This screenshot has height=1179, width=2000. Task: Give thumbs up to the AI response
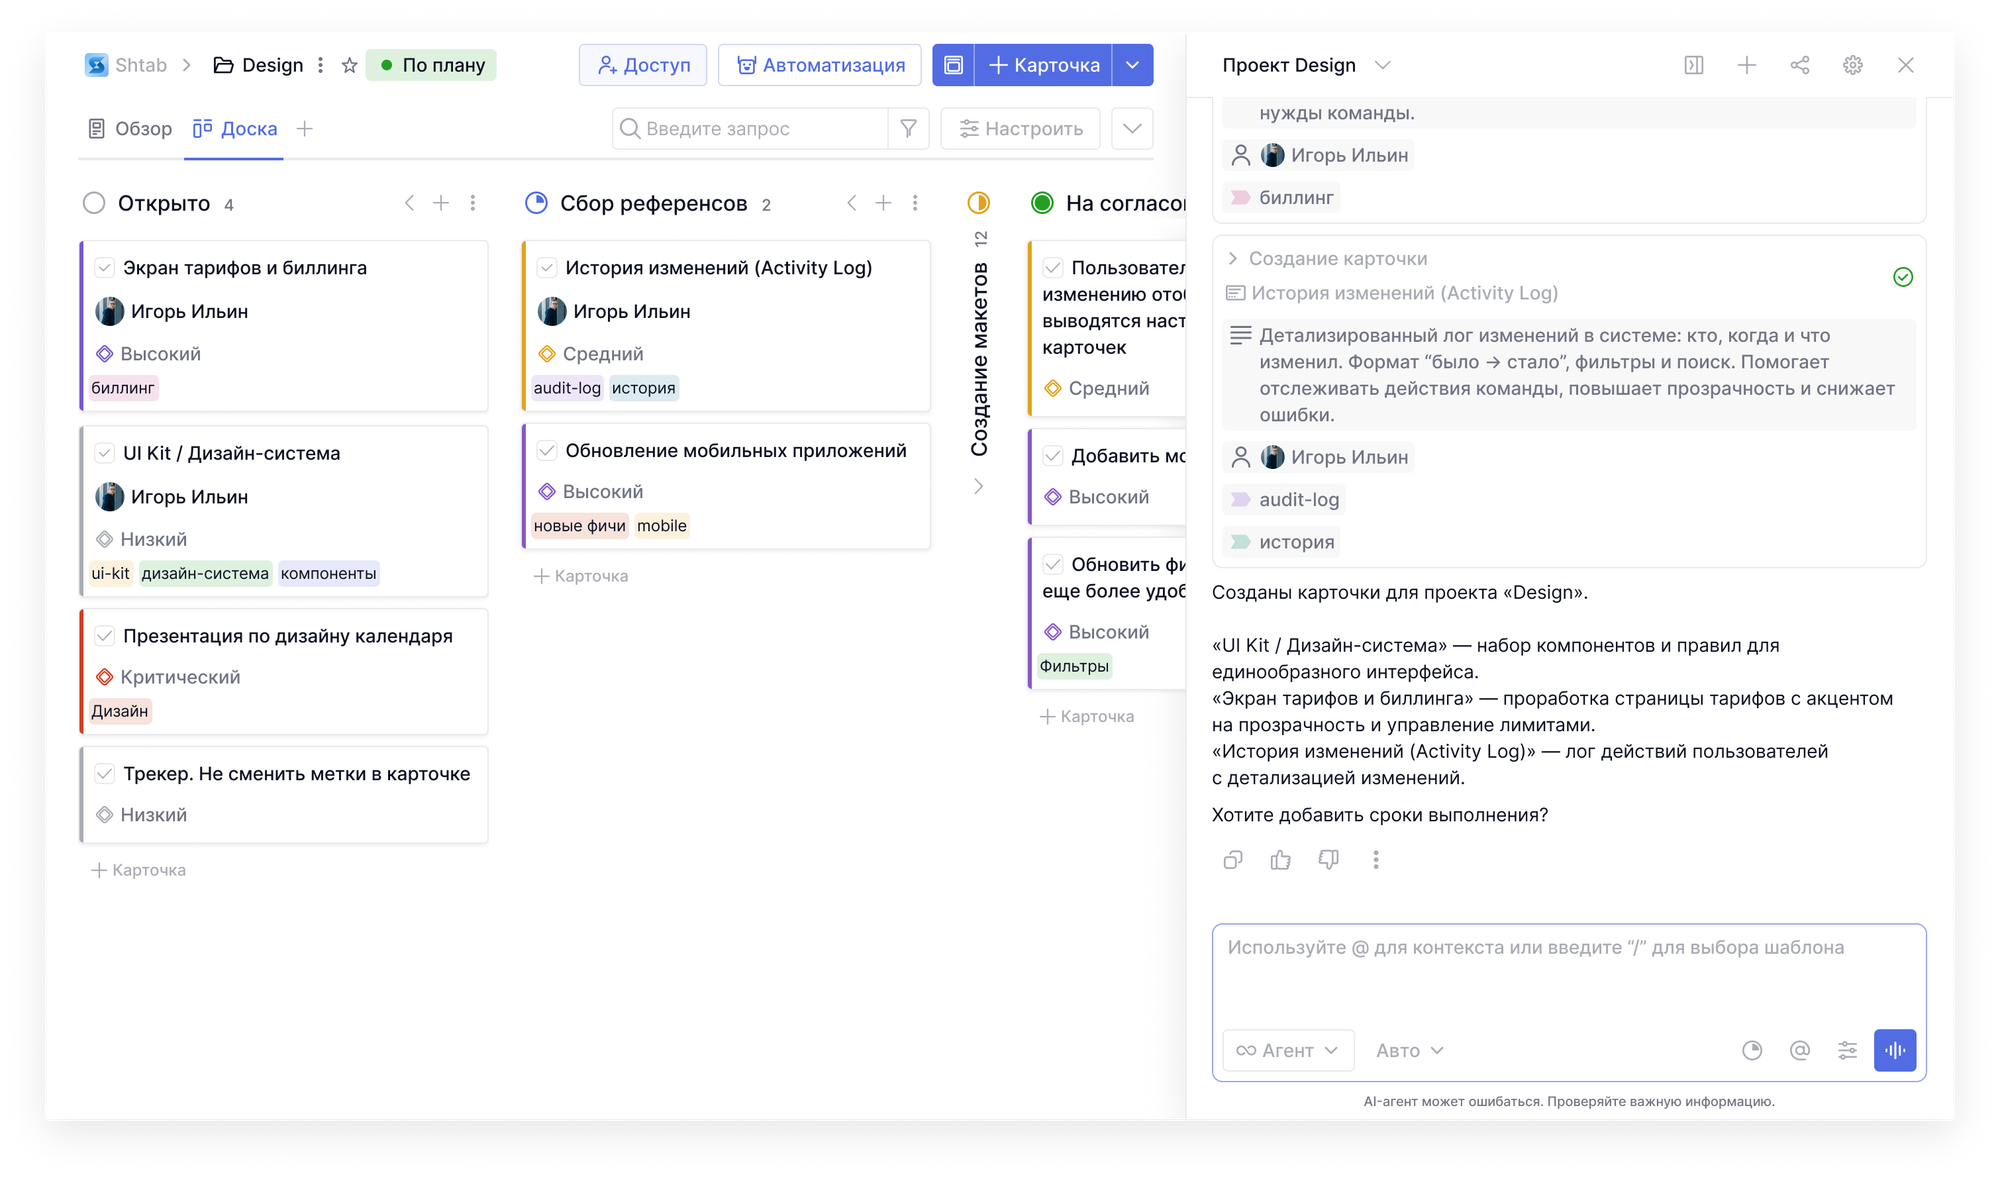point(1280,859)
